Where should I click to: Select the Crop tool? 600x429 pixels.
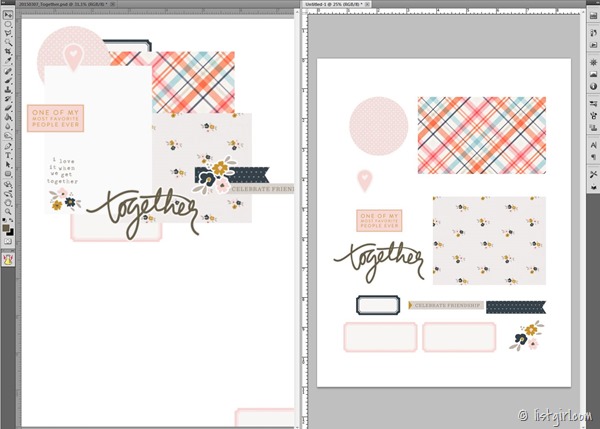(x=8, y=52)
